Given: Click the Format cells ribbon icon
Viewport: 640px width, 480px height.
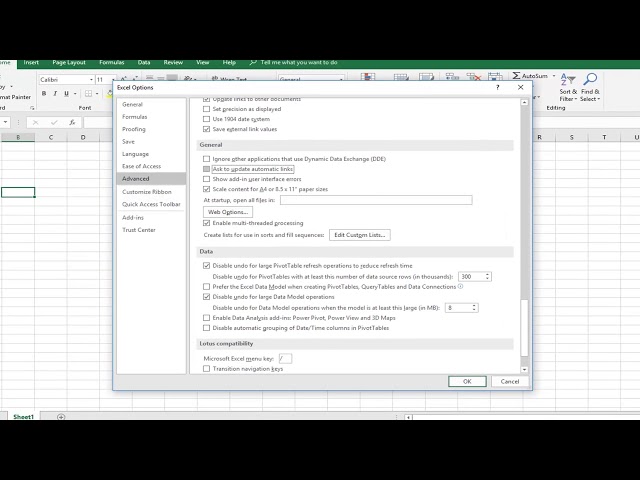Looking at the screenshot, I should click(x=495, y=76).
